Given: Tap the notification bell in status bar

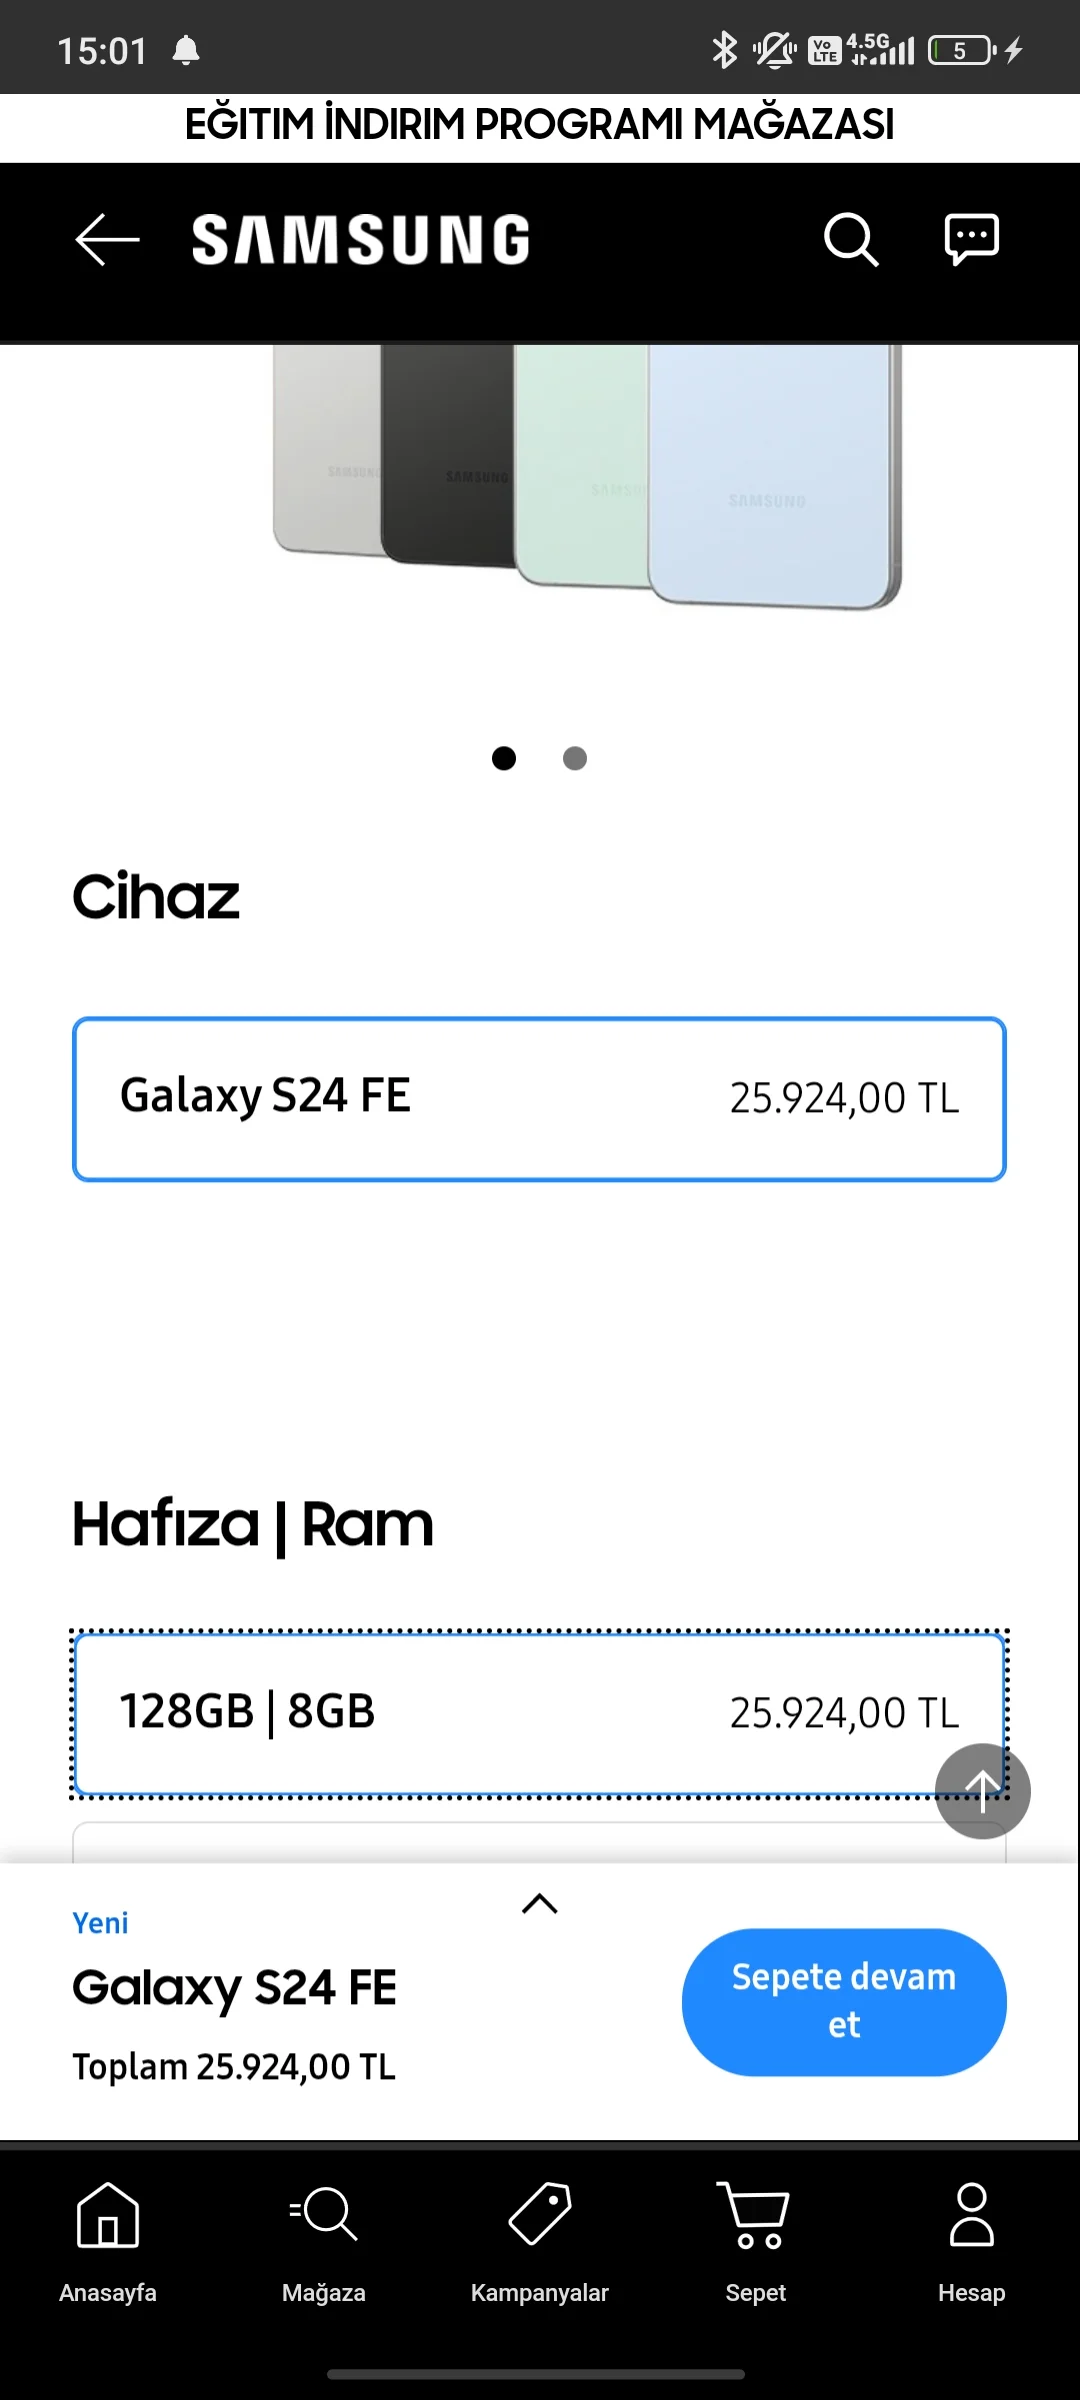Looking at the screenshot, I should 186,50.
